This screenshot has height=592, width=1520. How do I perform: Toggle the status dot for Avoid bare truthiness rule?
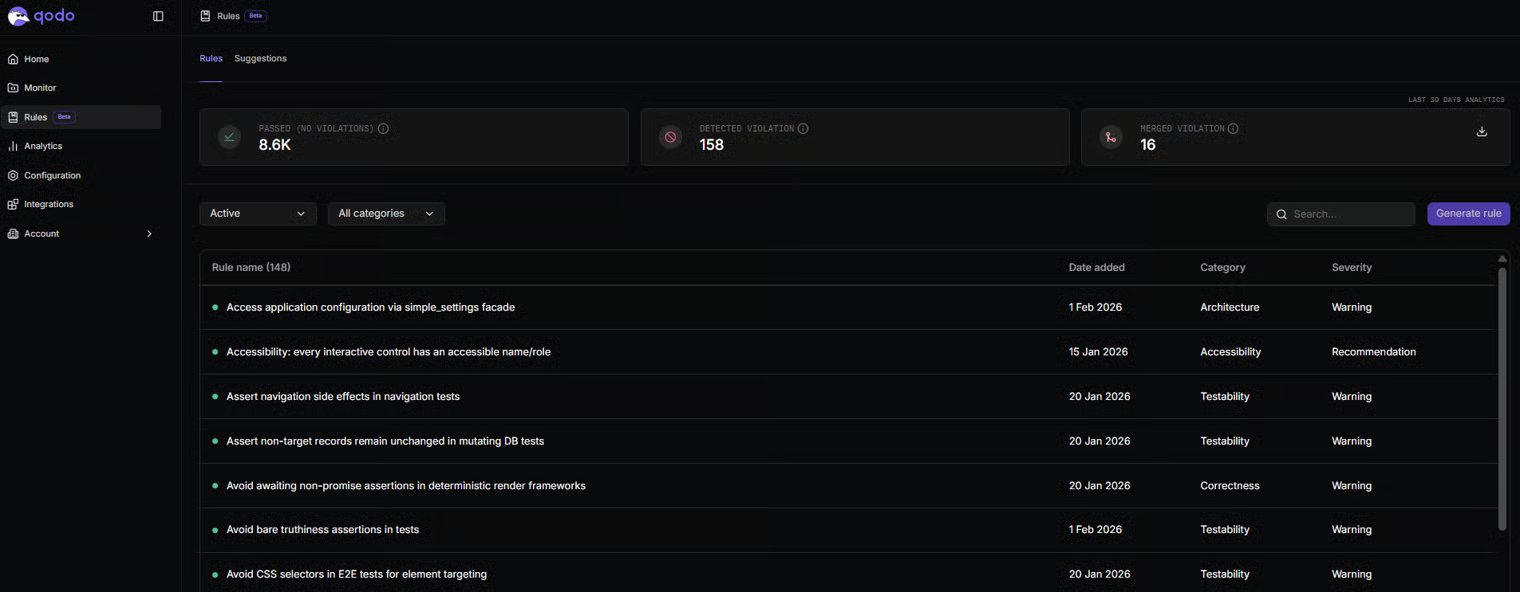point(215,529)
